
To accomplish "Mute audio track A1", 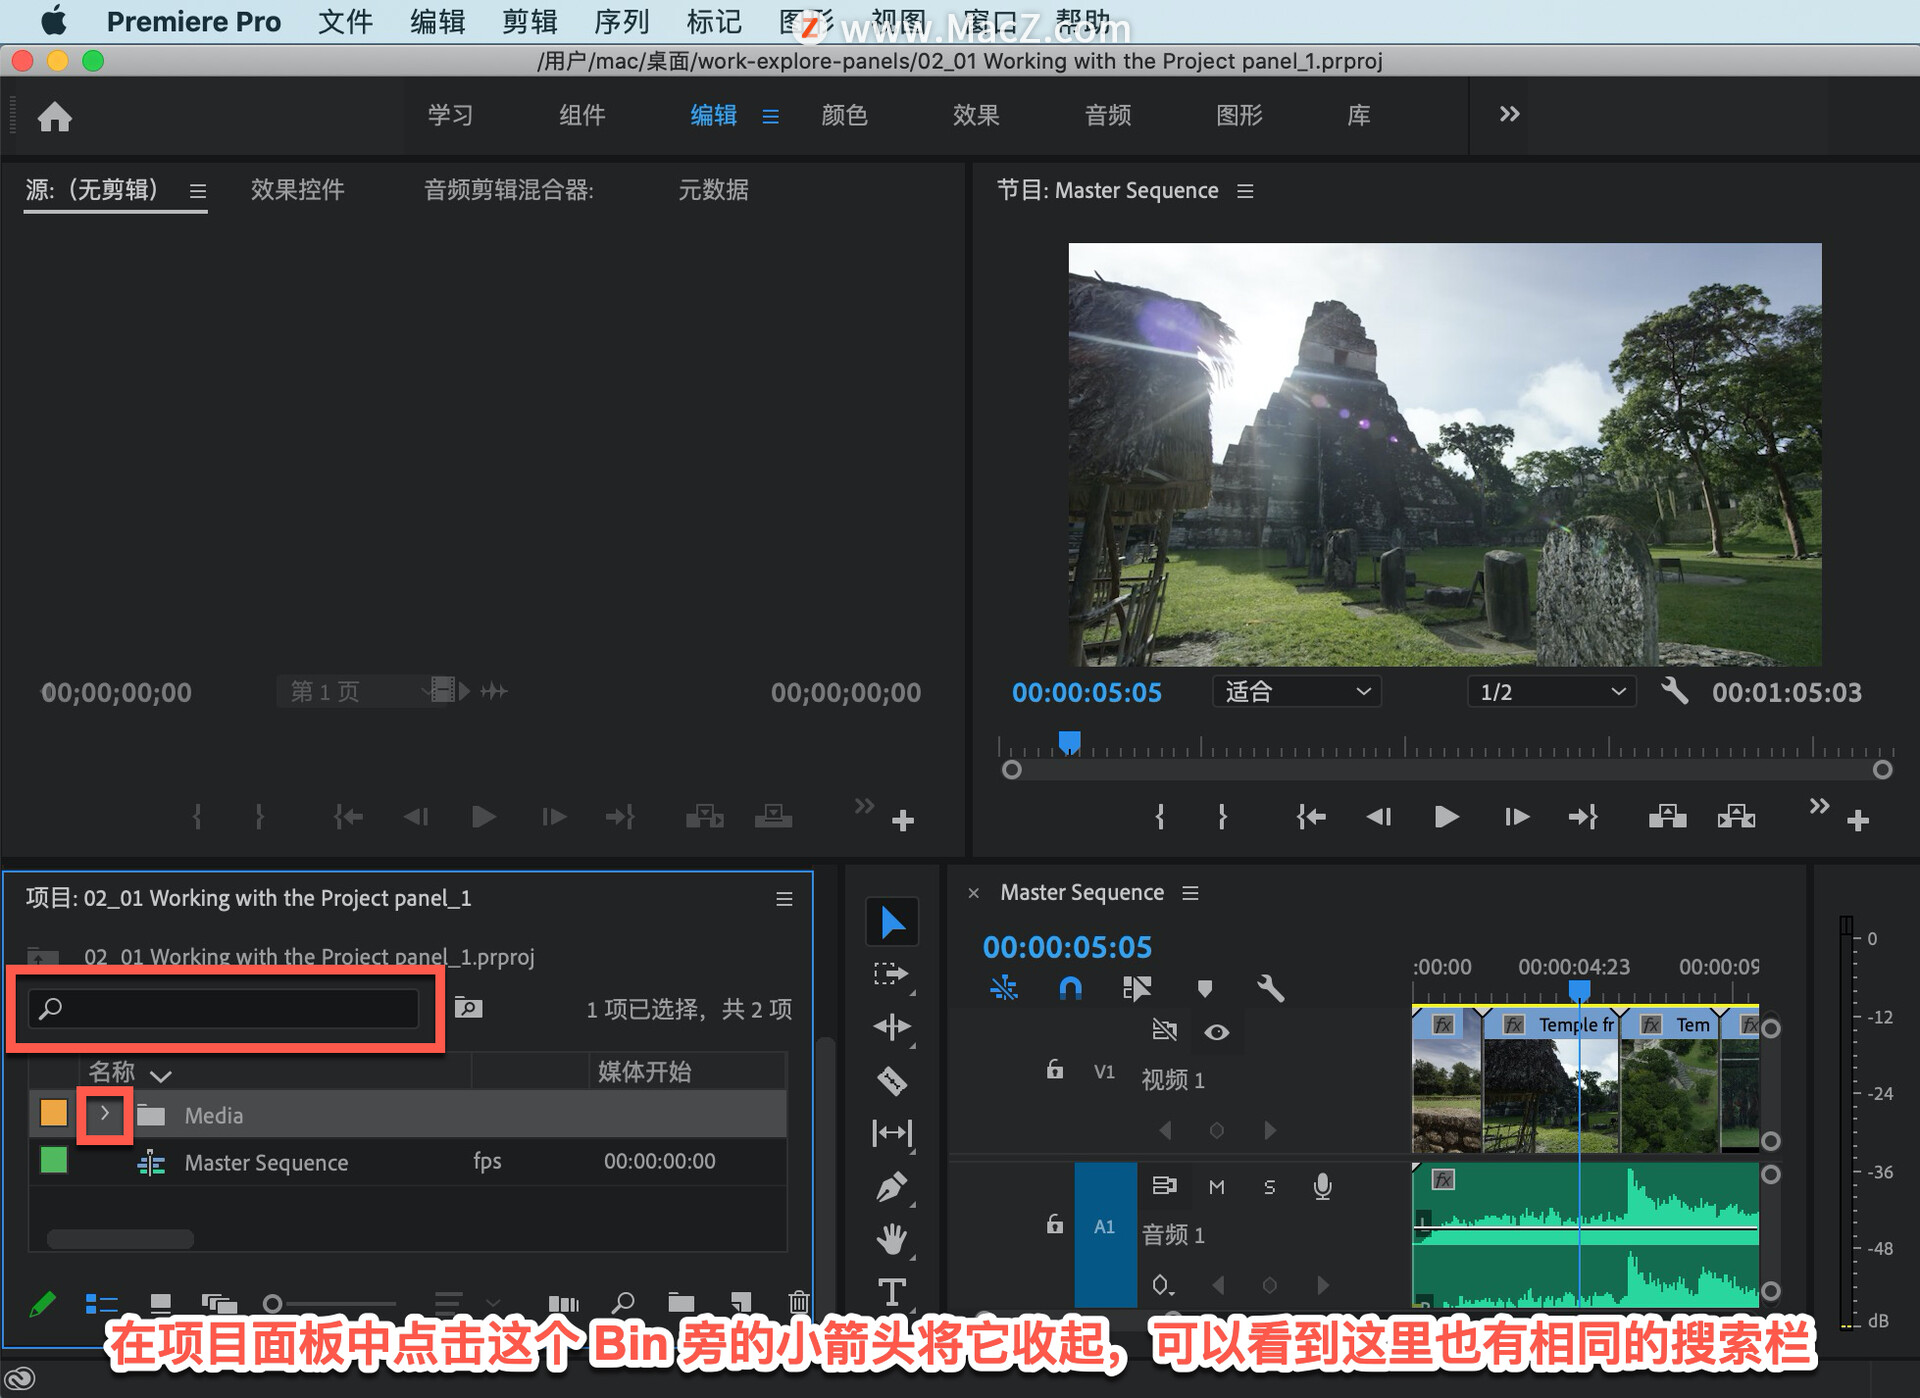I will click(1216, 1186).
